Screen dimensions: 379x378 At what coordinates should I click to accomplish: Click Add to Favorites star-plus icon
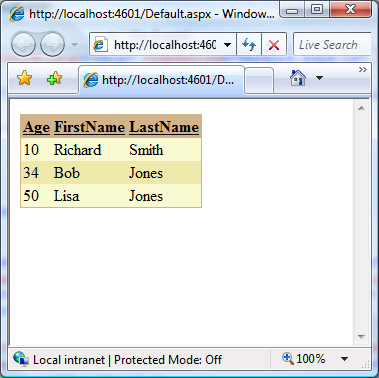(x=55, y=79)
